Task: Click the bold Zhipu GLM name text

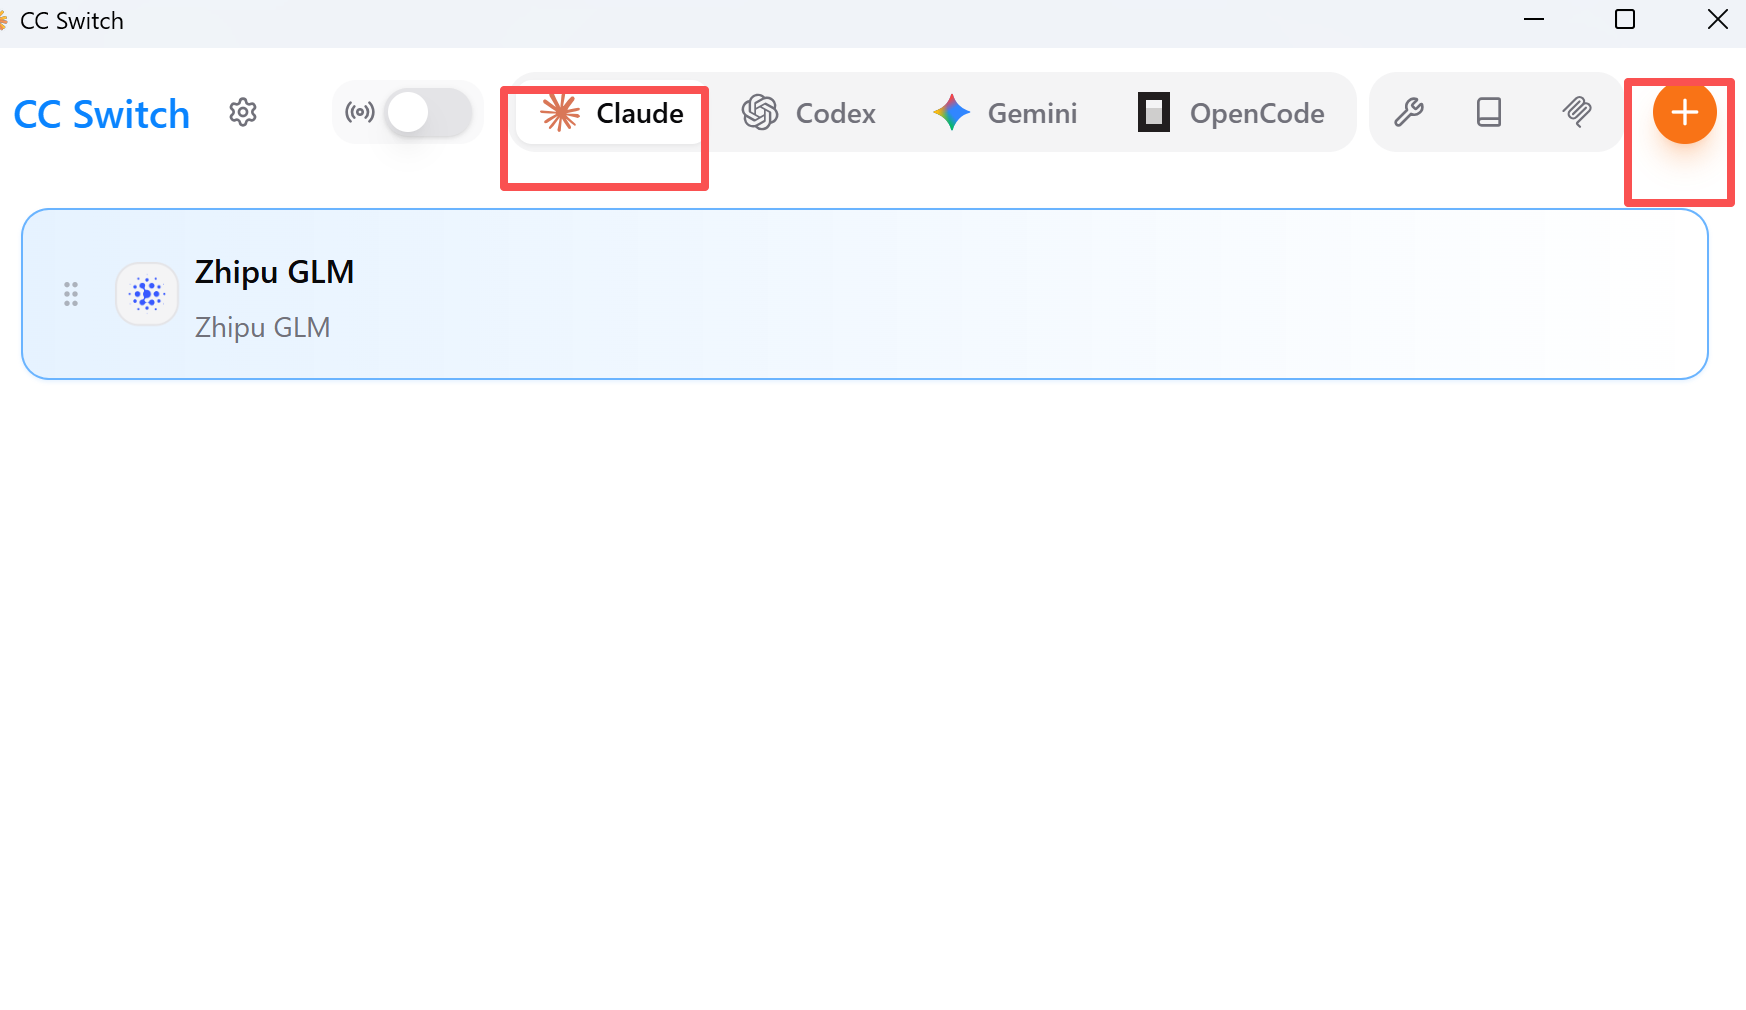Action: click(274, 272)
